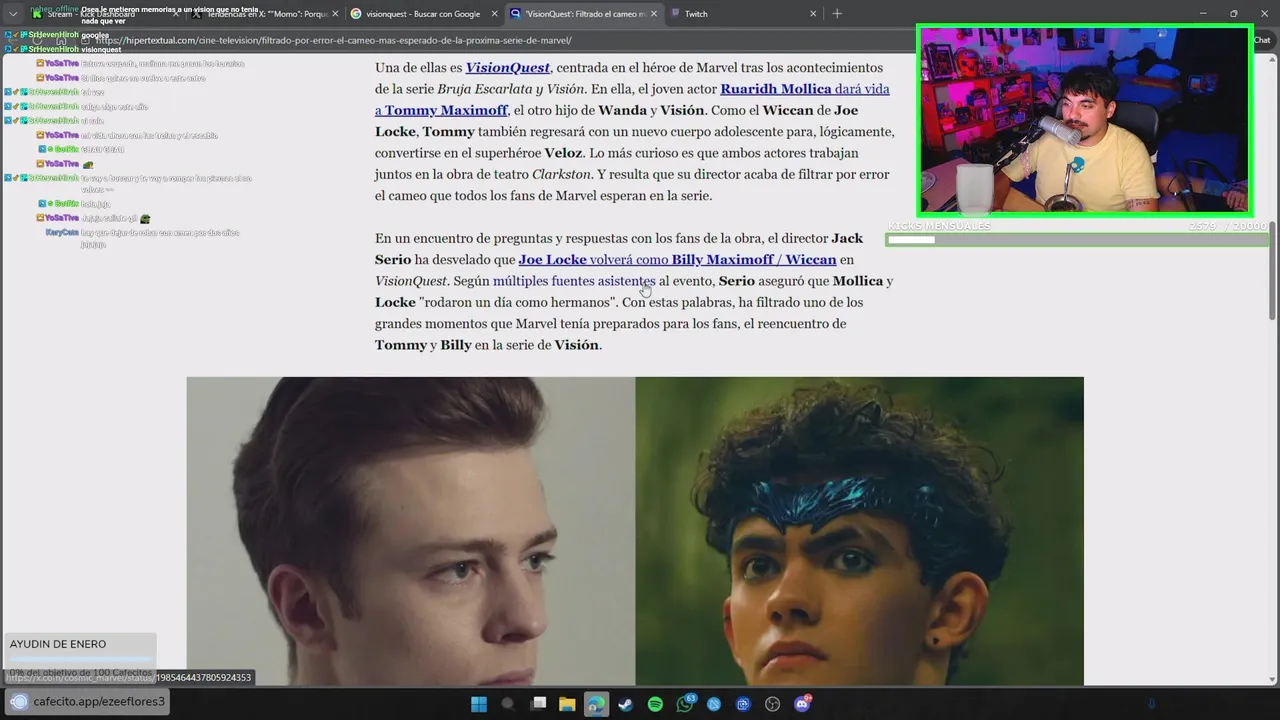The width and height of the screenshot is (1280, 720).
Task: Open a new browser tab
Action: pos(837,14)
